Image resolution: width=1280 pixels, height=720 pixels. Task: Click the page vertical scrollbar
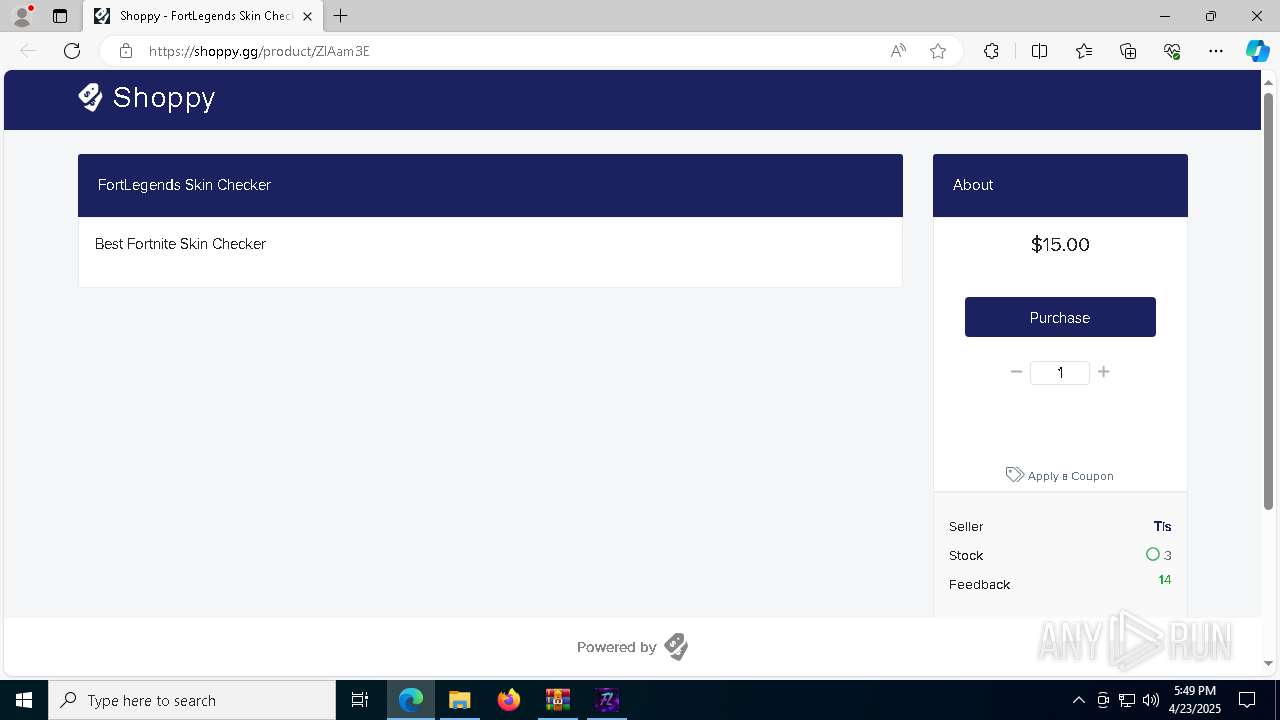pyautogui.click(x=1268, y=300)
